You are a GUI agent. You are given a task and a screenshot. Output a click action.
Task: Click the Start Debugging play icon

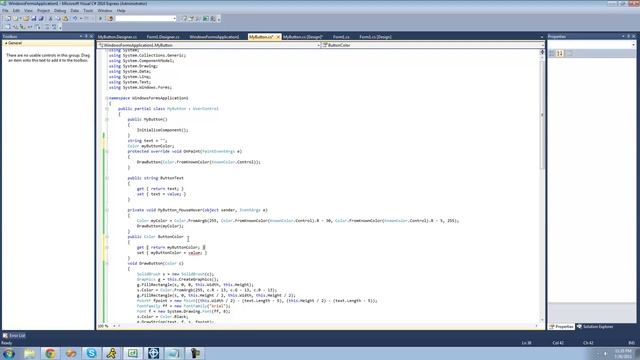click(x=100, y=19)
